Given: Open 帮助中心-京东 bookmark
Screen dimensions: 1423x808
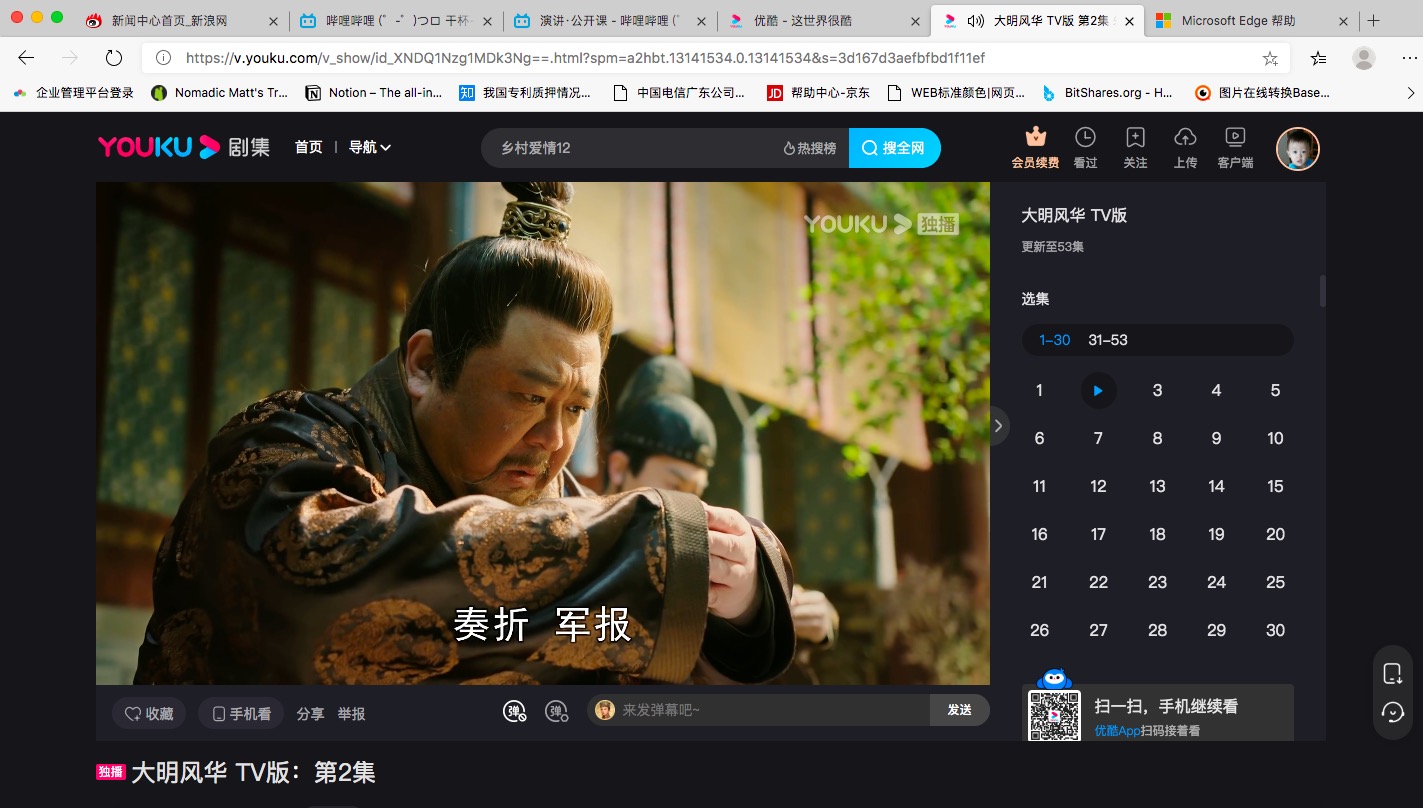Looking at the screenshot, I should (x=818, y=93).
